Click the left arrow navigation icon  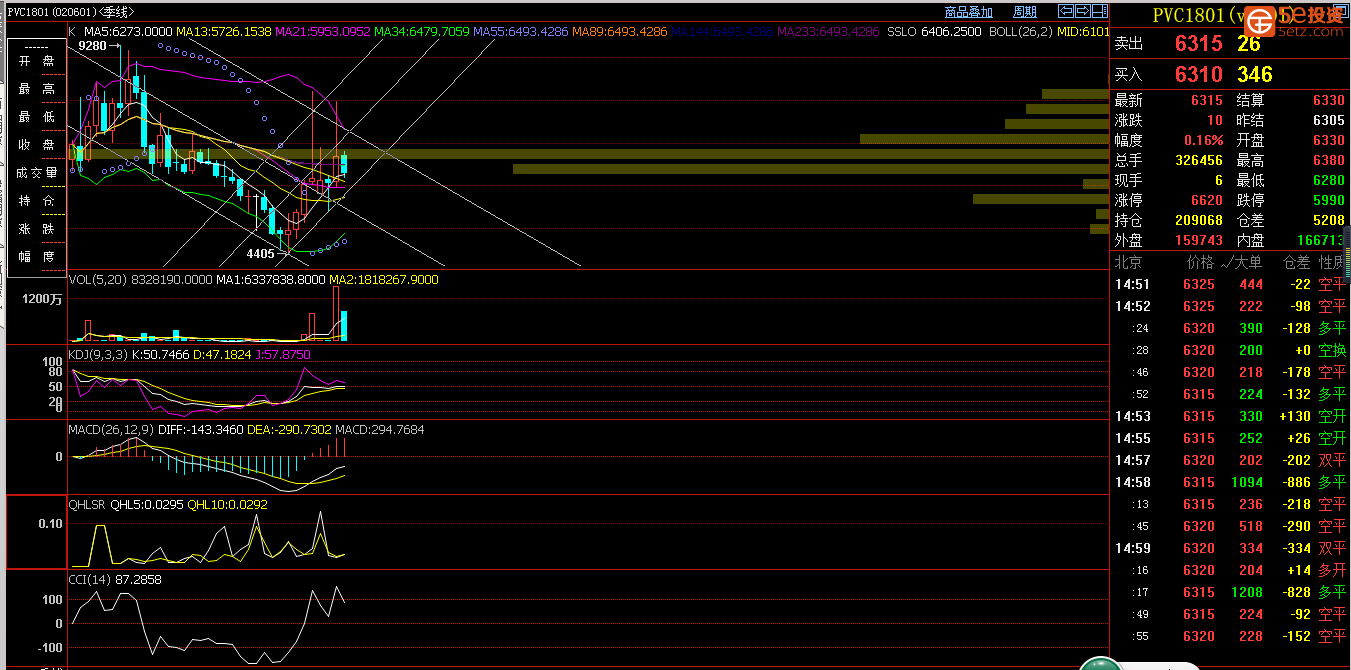(x=1066, y=12)
